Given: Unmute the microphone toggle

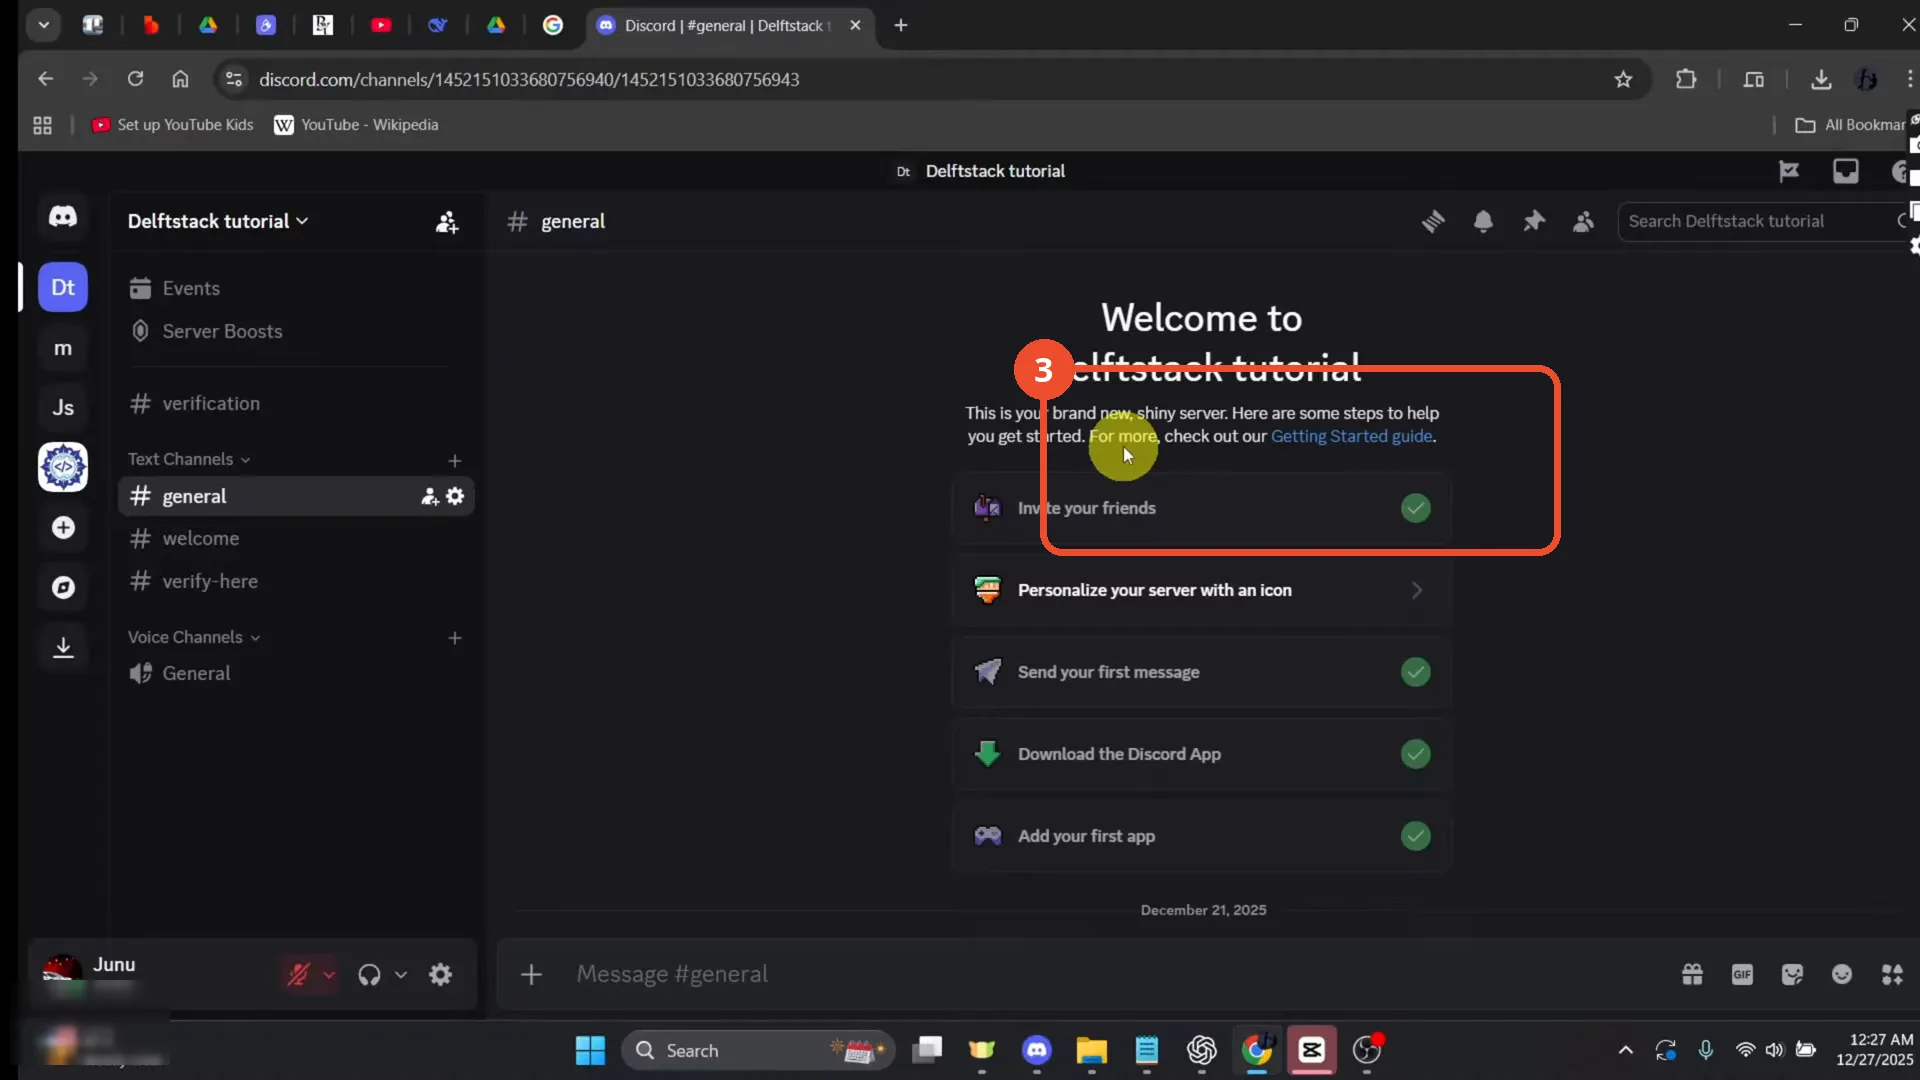Looking at the screenshot, I should click(x=298, y=974).
